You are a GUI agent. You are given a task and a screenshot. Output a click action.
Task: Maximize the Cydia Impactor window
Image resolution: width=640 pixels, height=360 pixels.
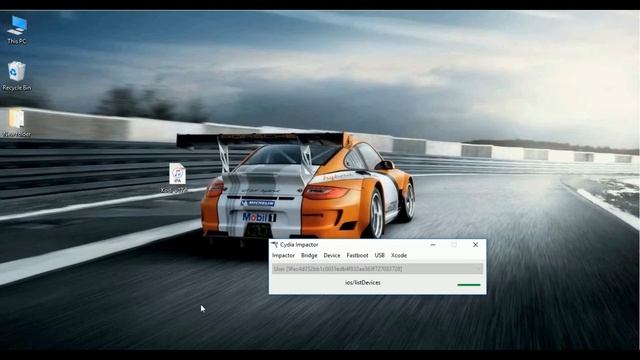click(x=454, y=245)
